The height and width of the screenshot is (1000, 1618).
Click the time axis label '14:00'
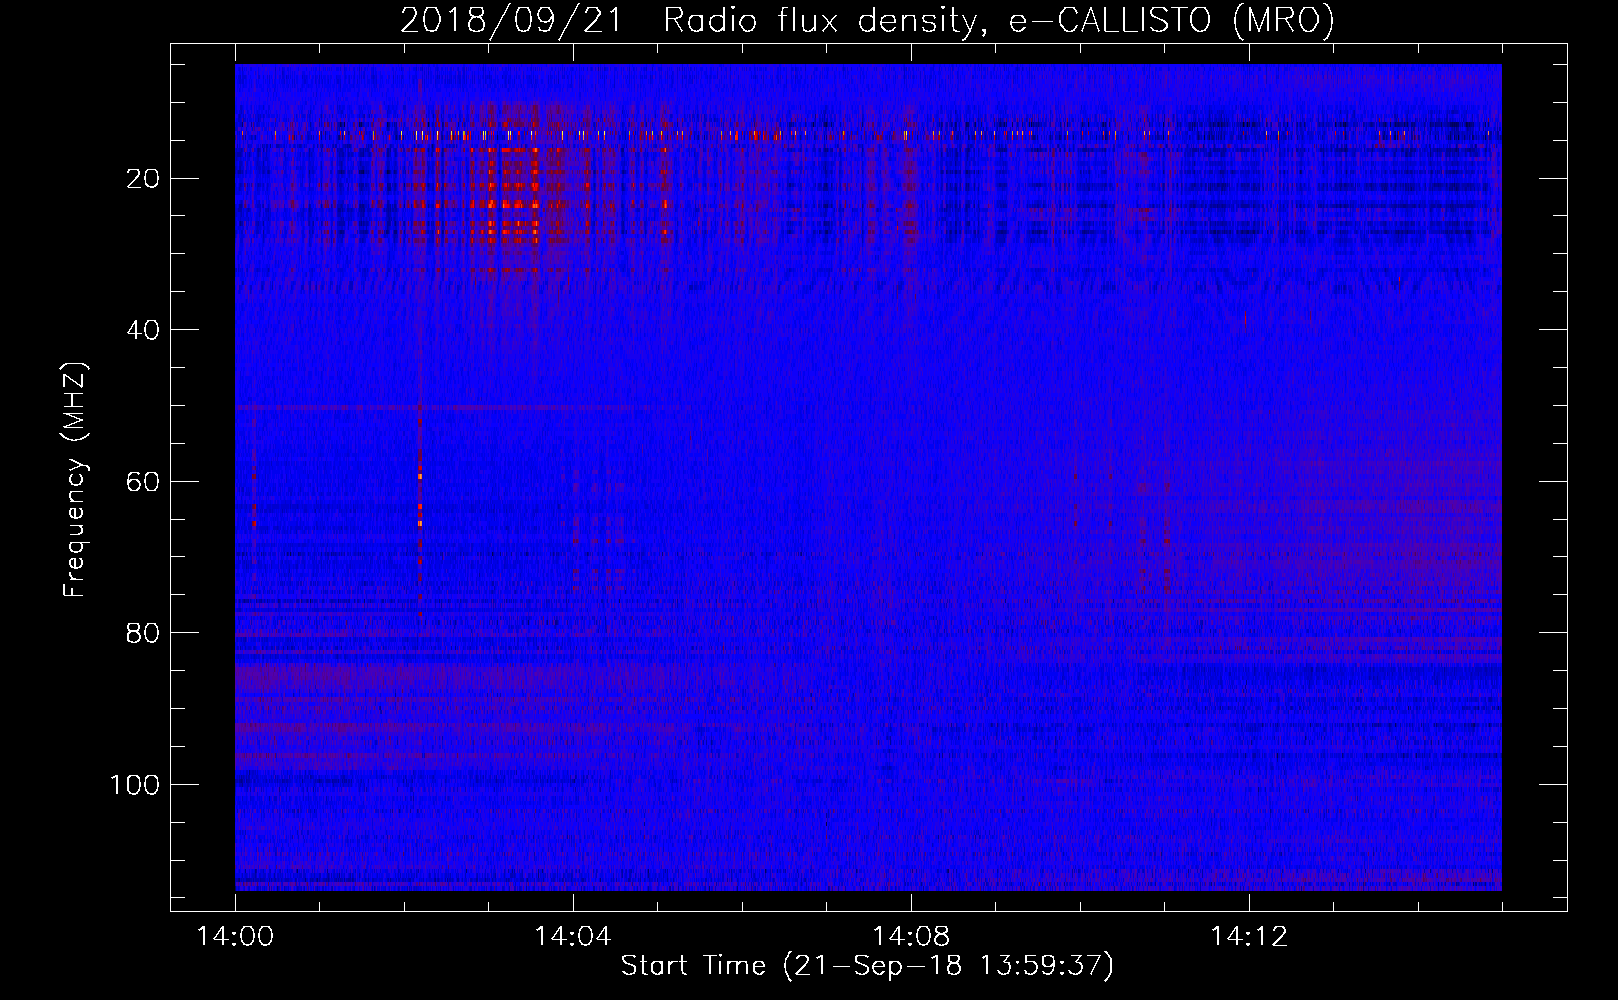click(235, 937)
